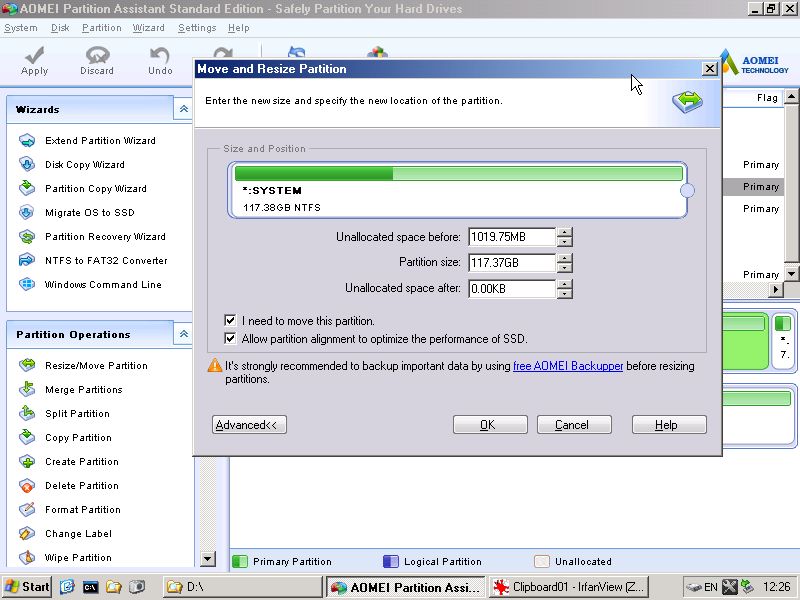
Task: Click Unallocated space after input field
Action: [x=512, y=289]
